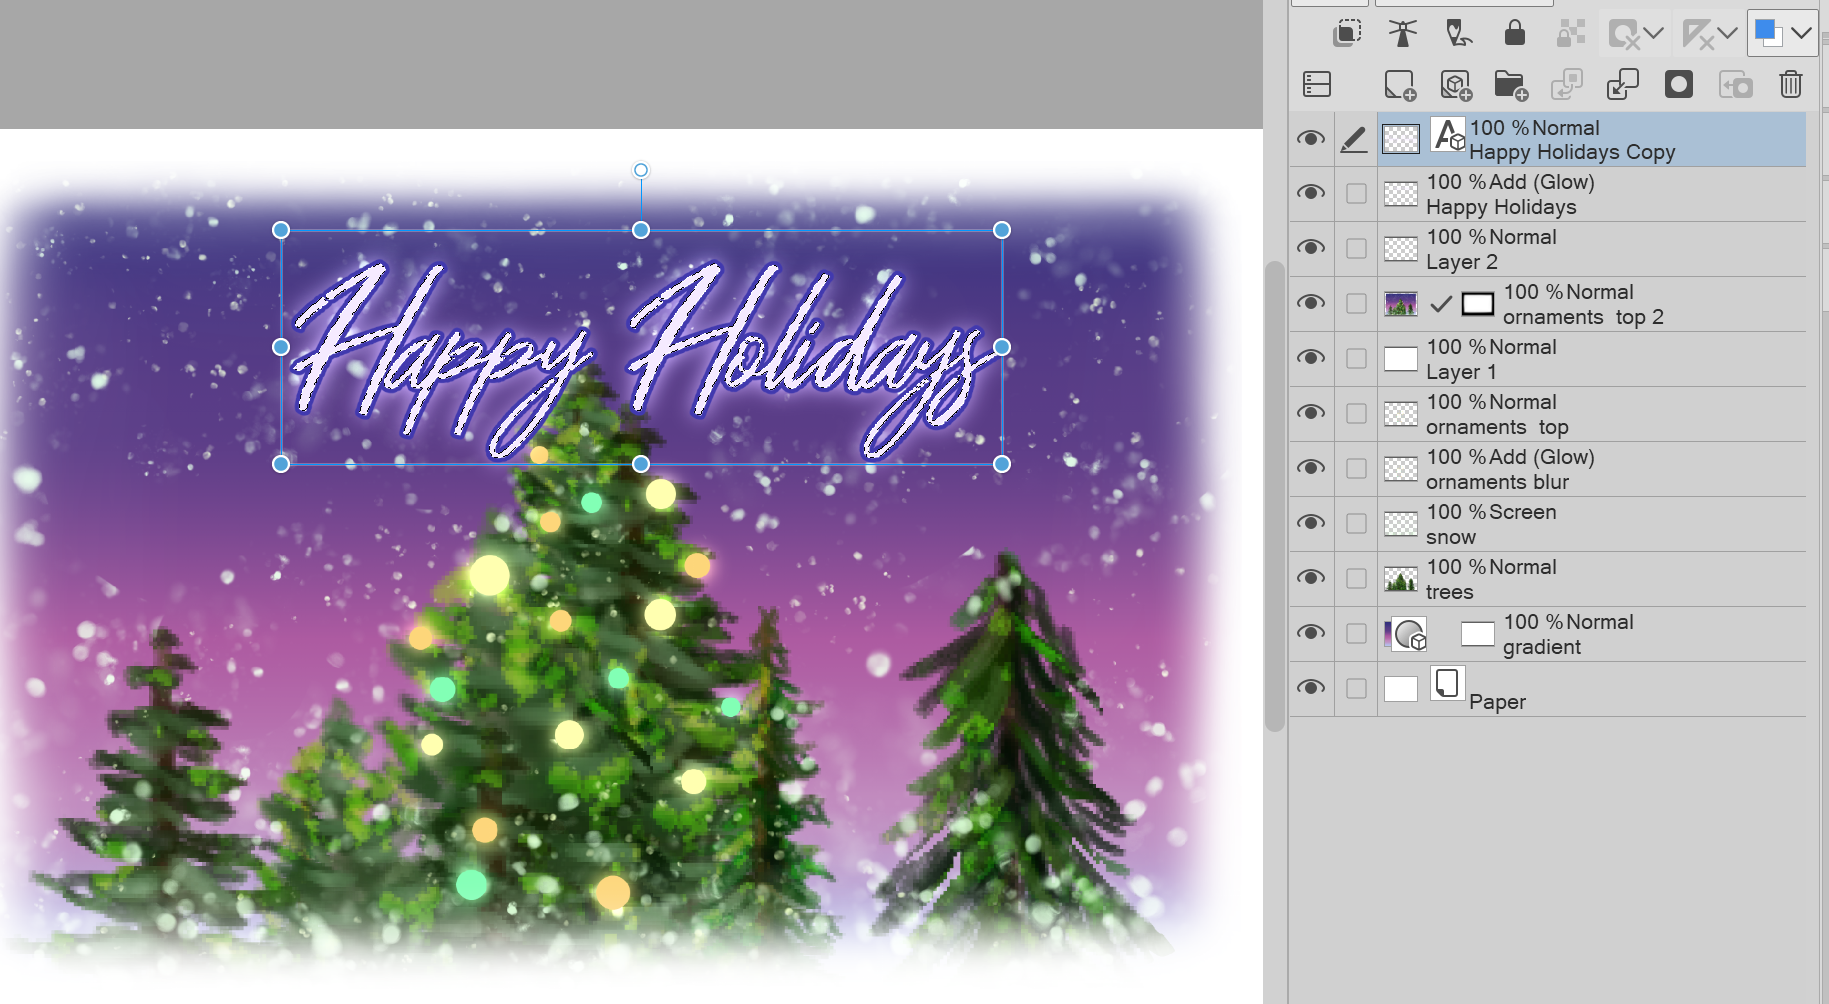
Task: Click Apply Mask to Layer icon
Action: [1735, 84]
